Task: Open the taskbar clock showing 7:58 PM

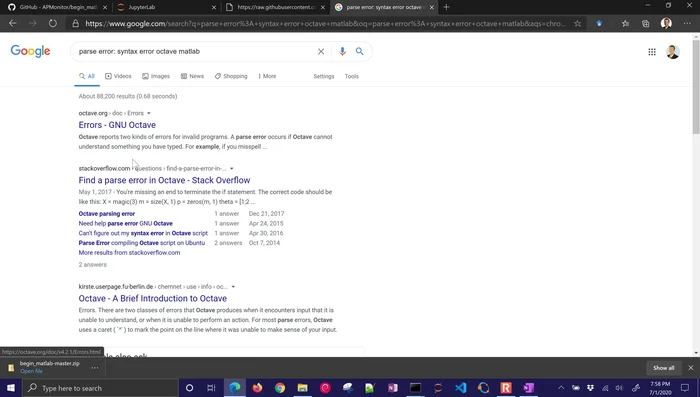Action: pyautogui.click(x=660, y=388)
